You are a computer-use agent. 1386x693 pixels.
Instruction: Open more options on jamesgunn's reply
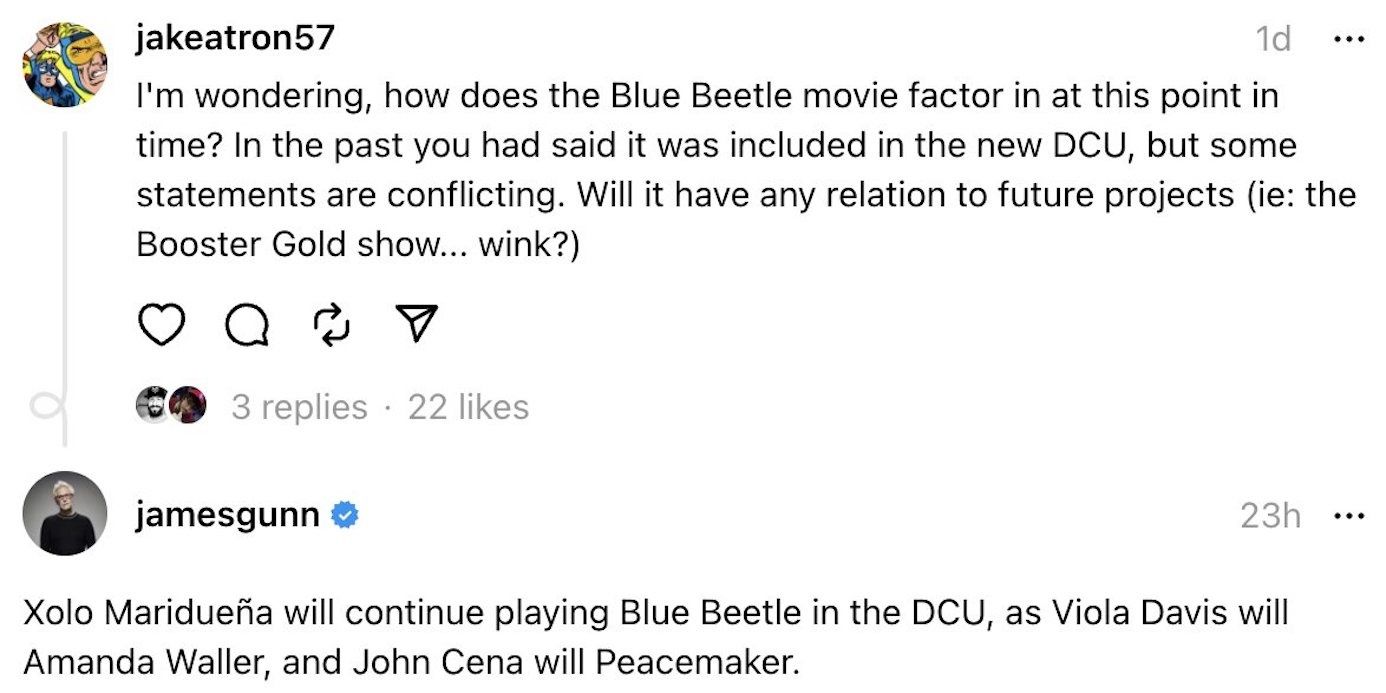tap(1349, 516)
